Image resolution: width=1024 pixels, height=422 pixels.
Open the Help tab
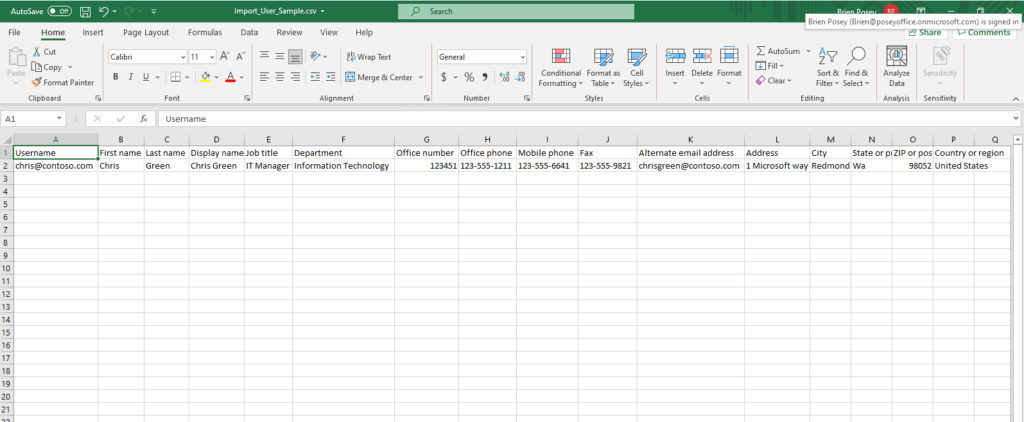[x=364, y=32]
